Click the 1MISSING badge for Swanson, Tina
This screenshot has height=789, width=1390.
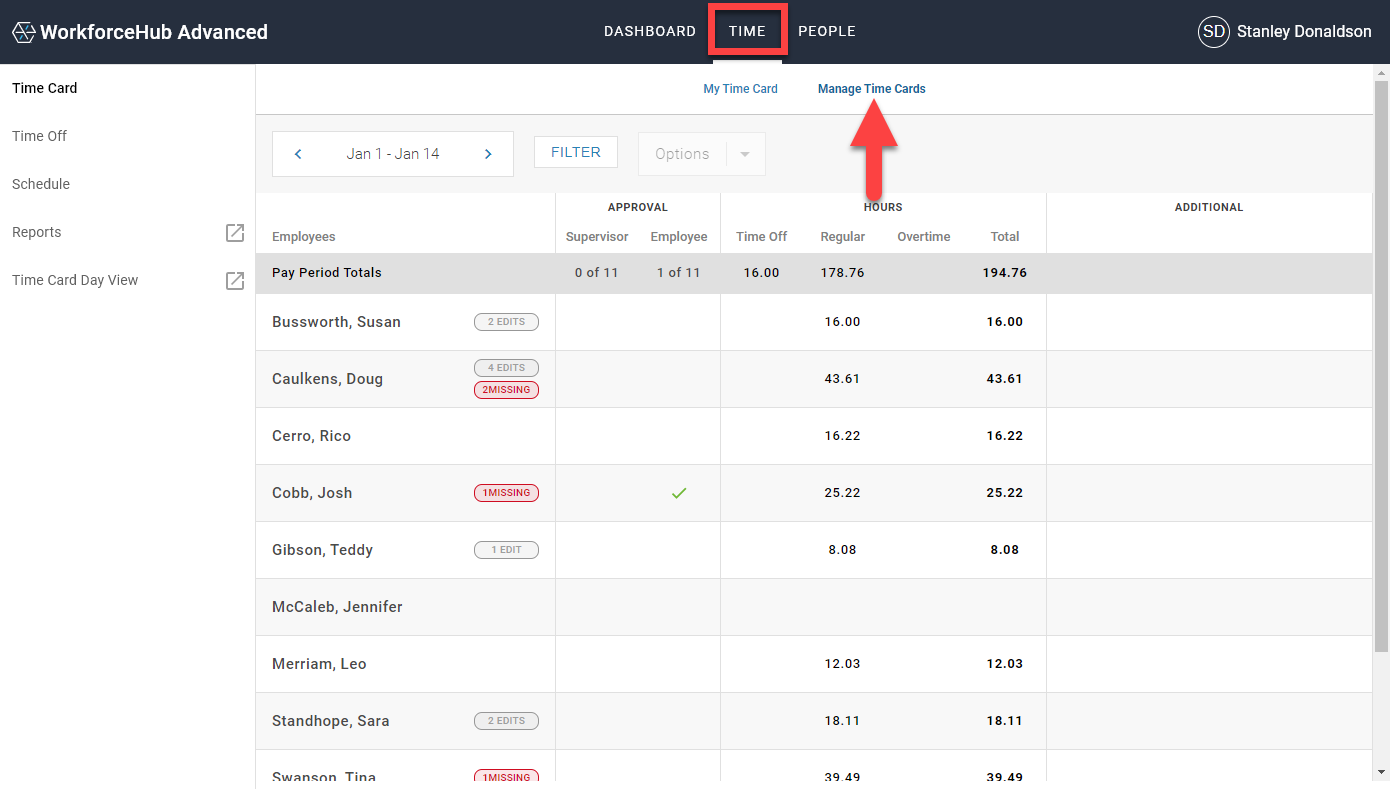tap(506, 777)
